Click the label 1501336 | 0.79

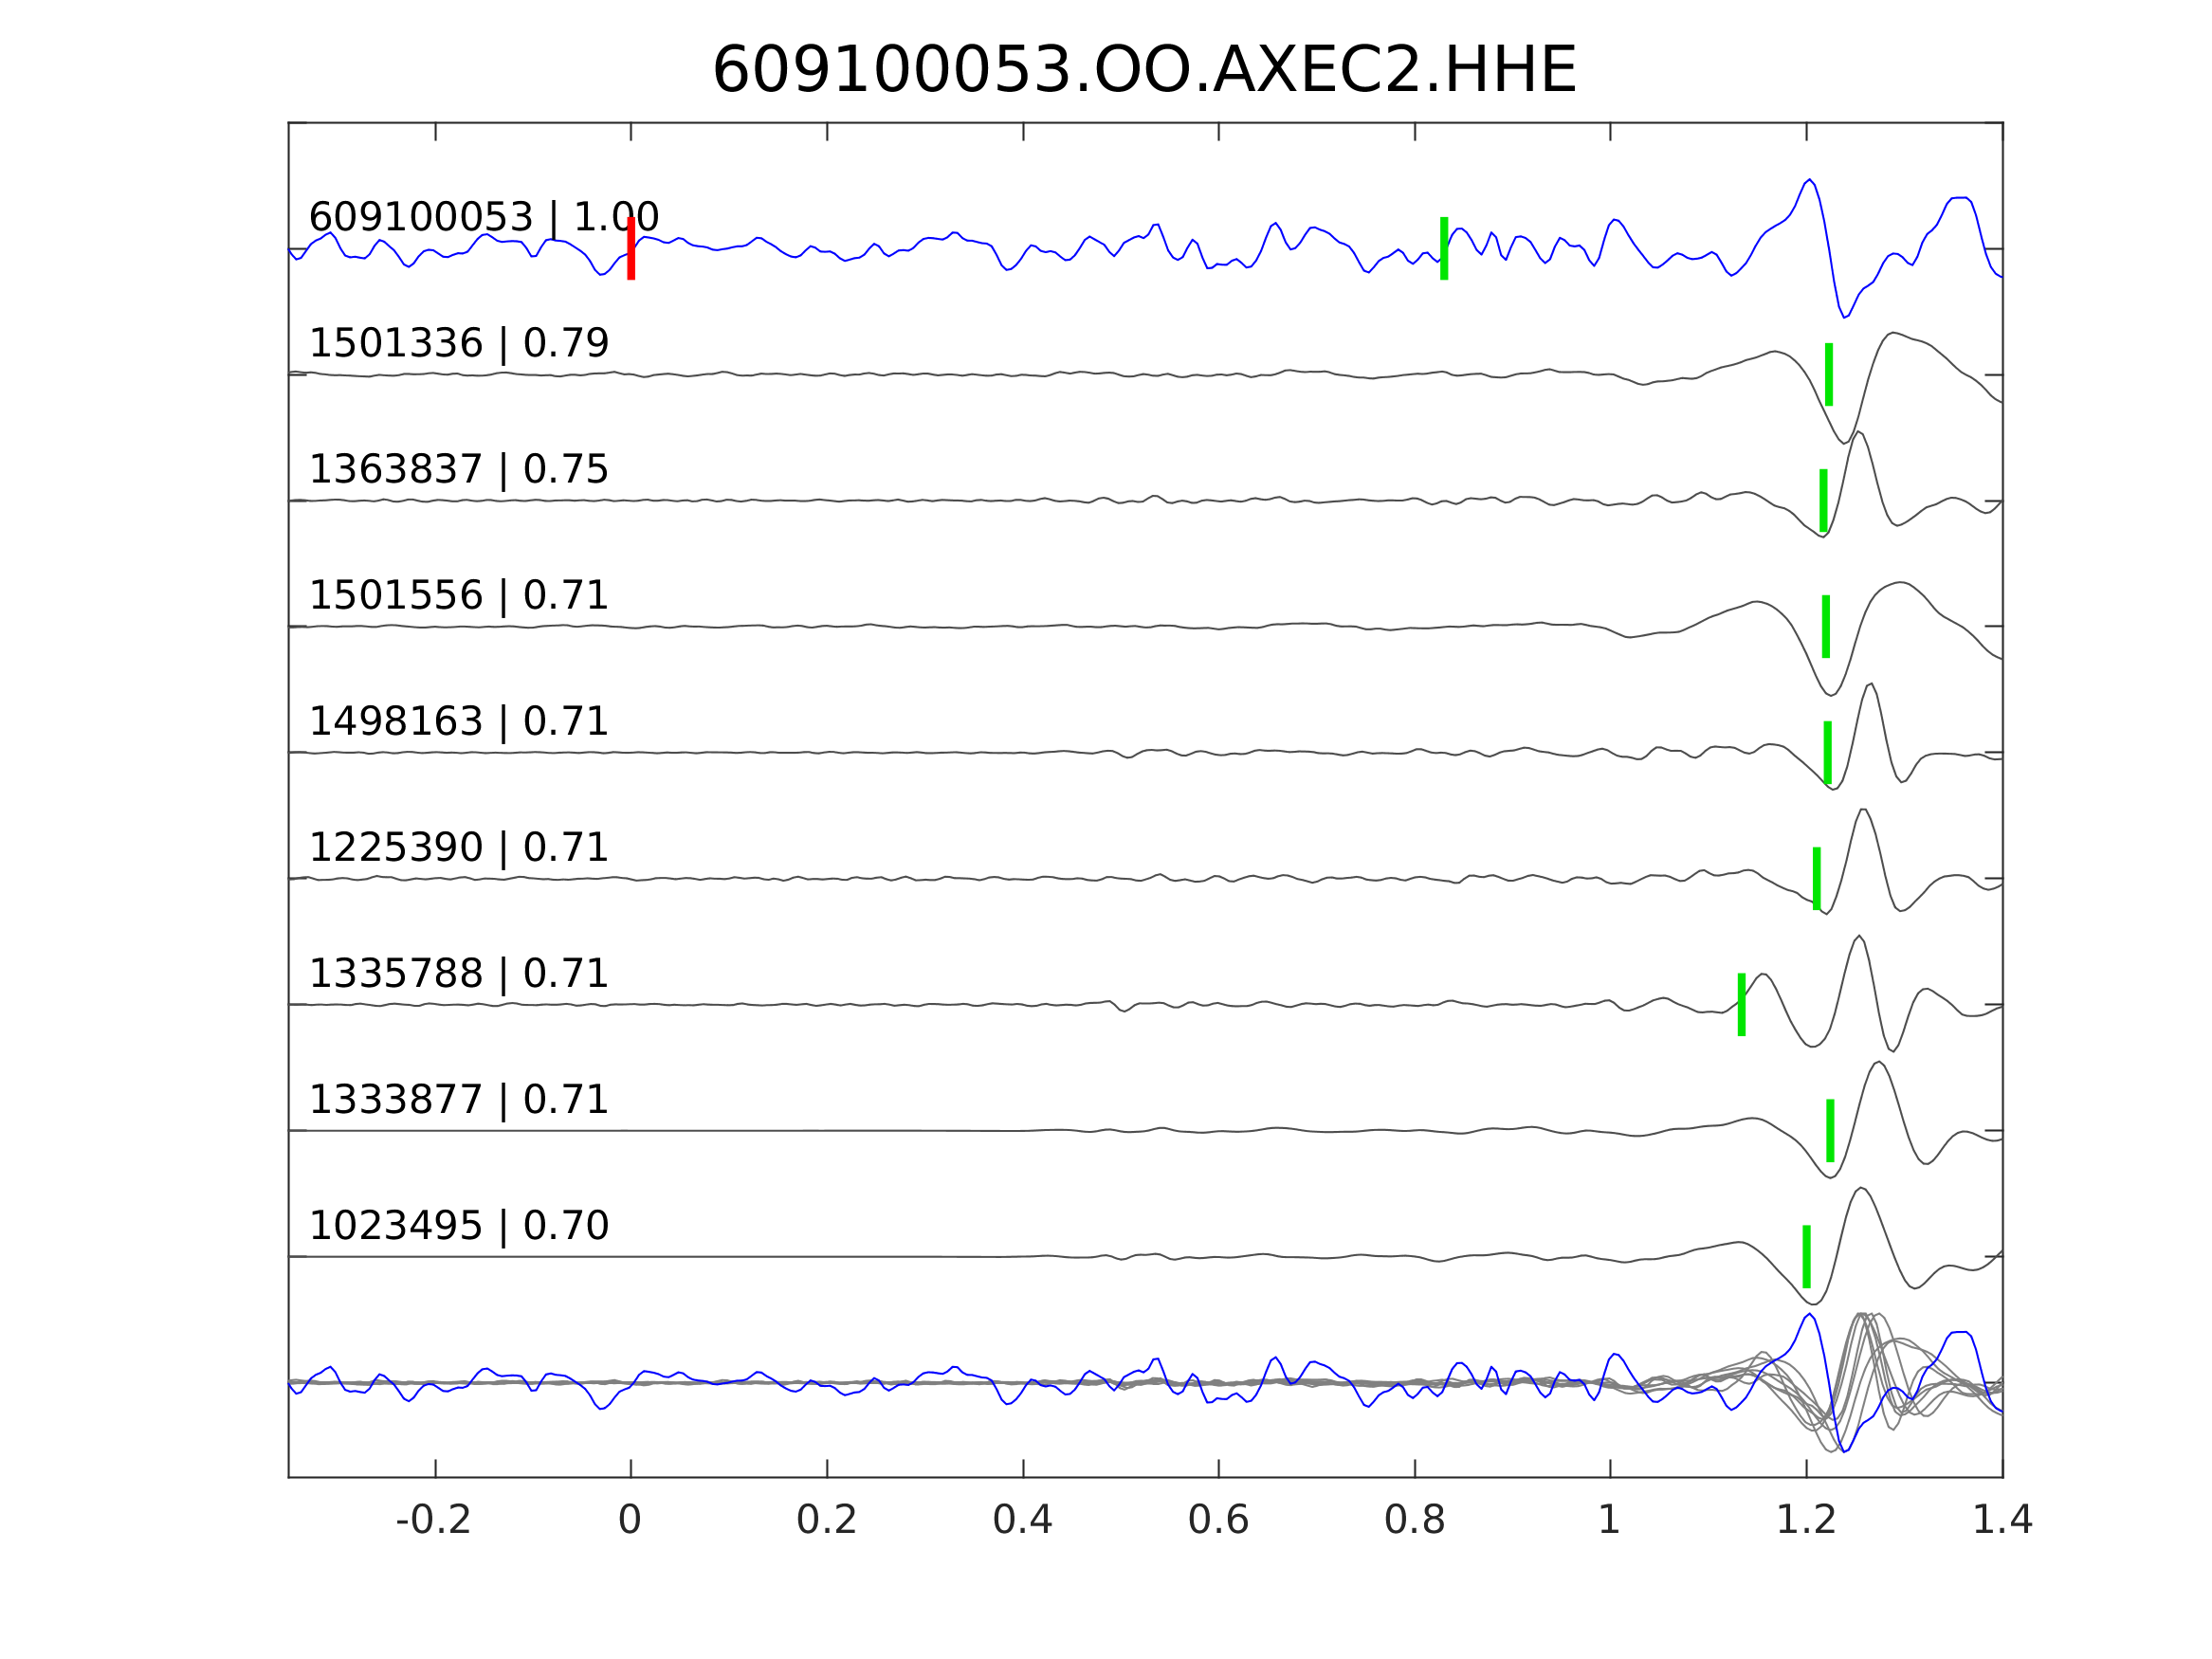(x=458, y=343)
